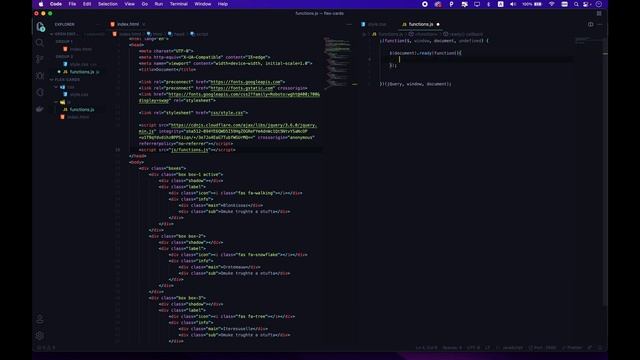Open the Selection menu
This screenshot has width=640, height=360.
[108, 4]
